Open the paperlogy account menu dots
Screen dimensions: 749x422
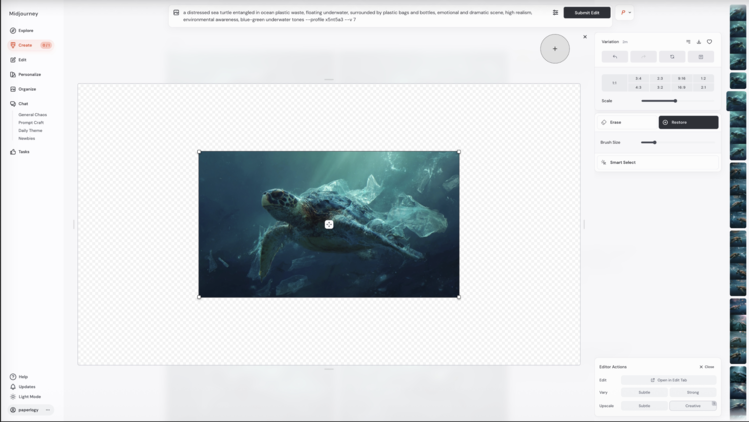[x=48, y=410]
